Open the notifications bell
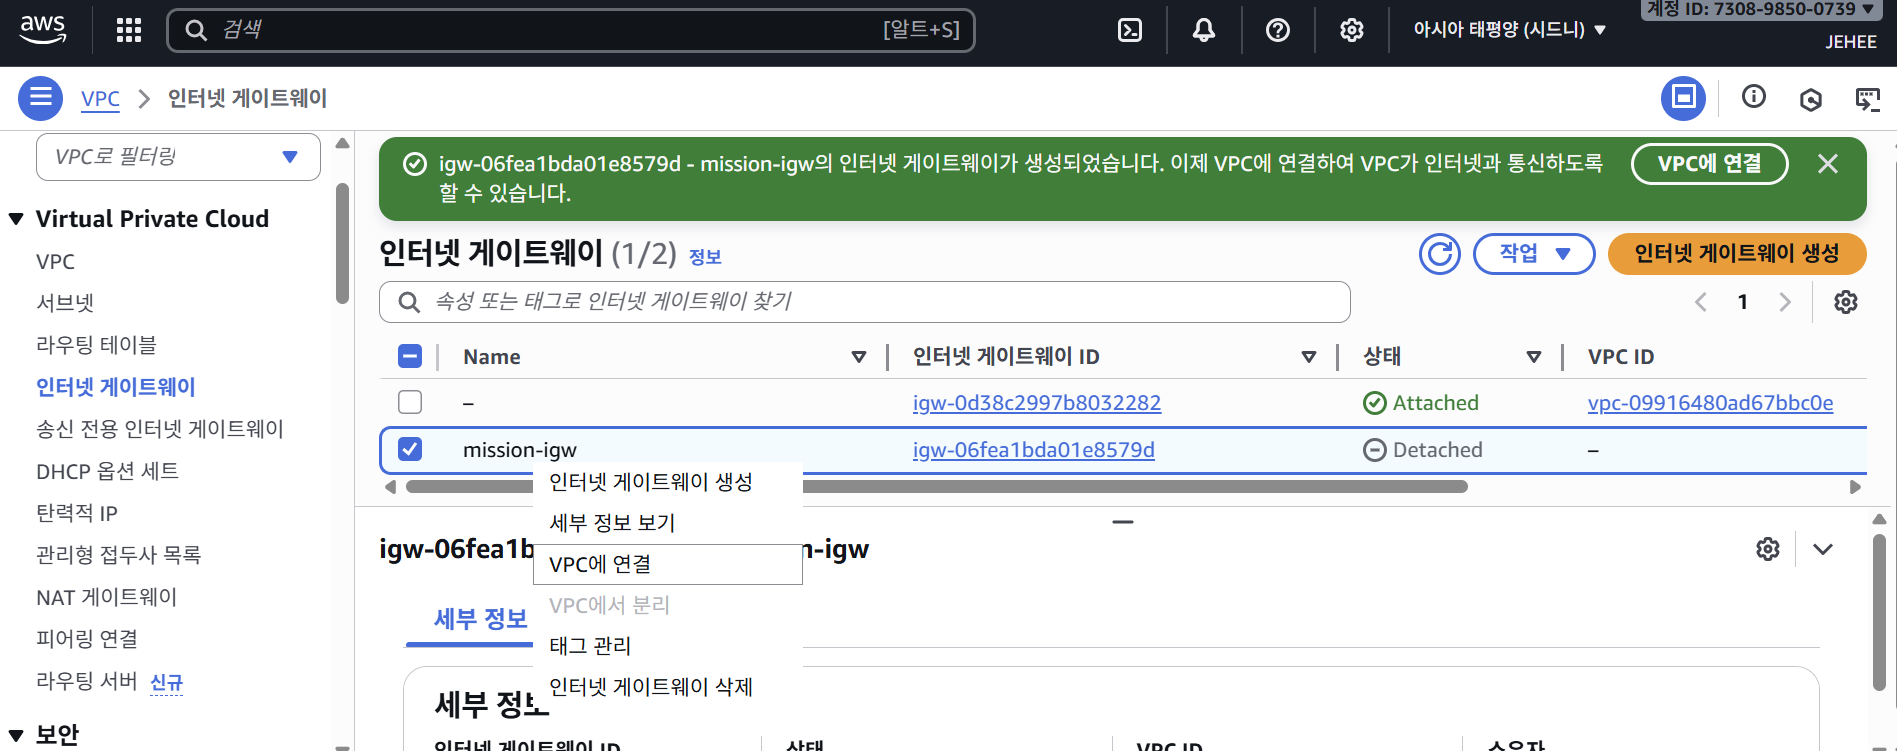Image resolution: width=1897 pixels, height=751 pixels. pos(1203,30)
